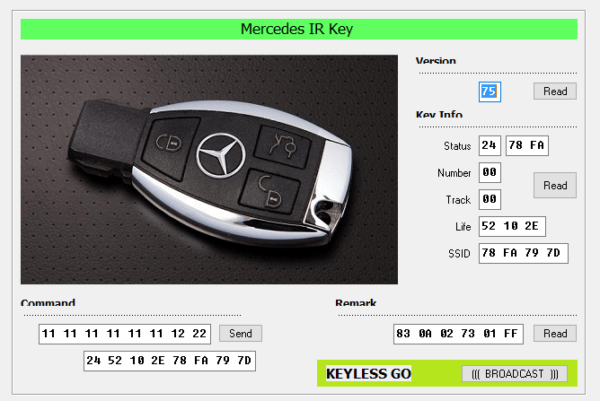The width and height of the screenshot is (600, 401).
Task: Select the Status field showing 78 FA
Action: (x=527, y=145)
